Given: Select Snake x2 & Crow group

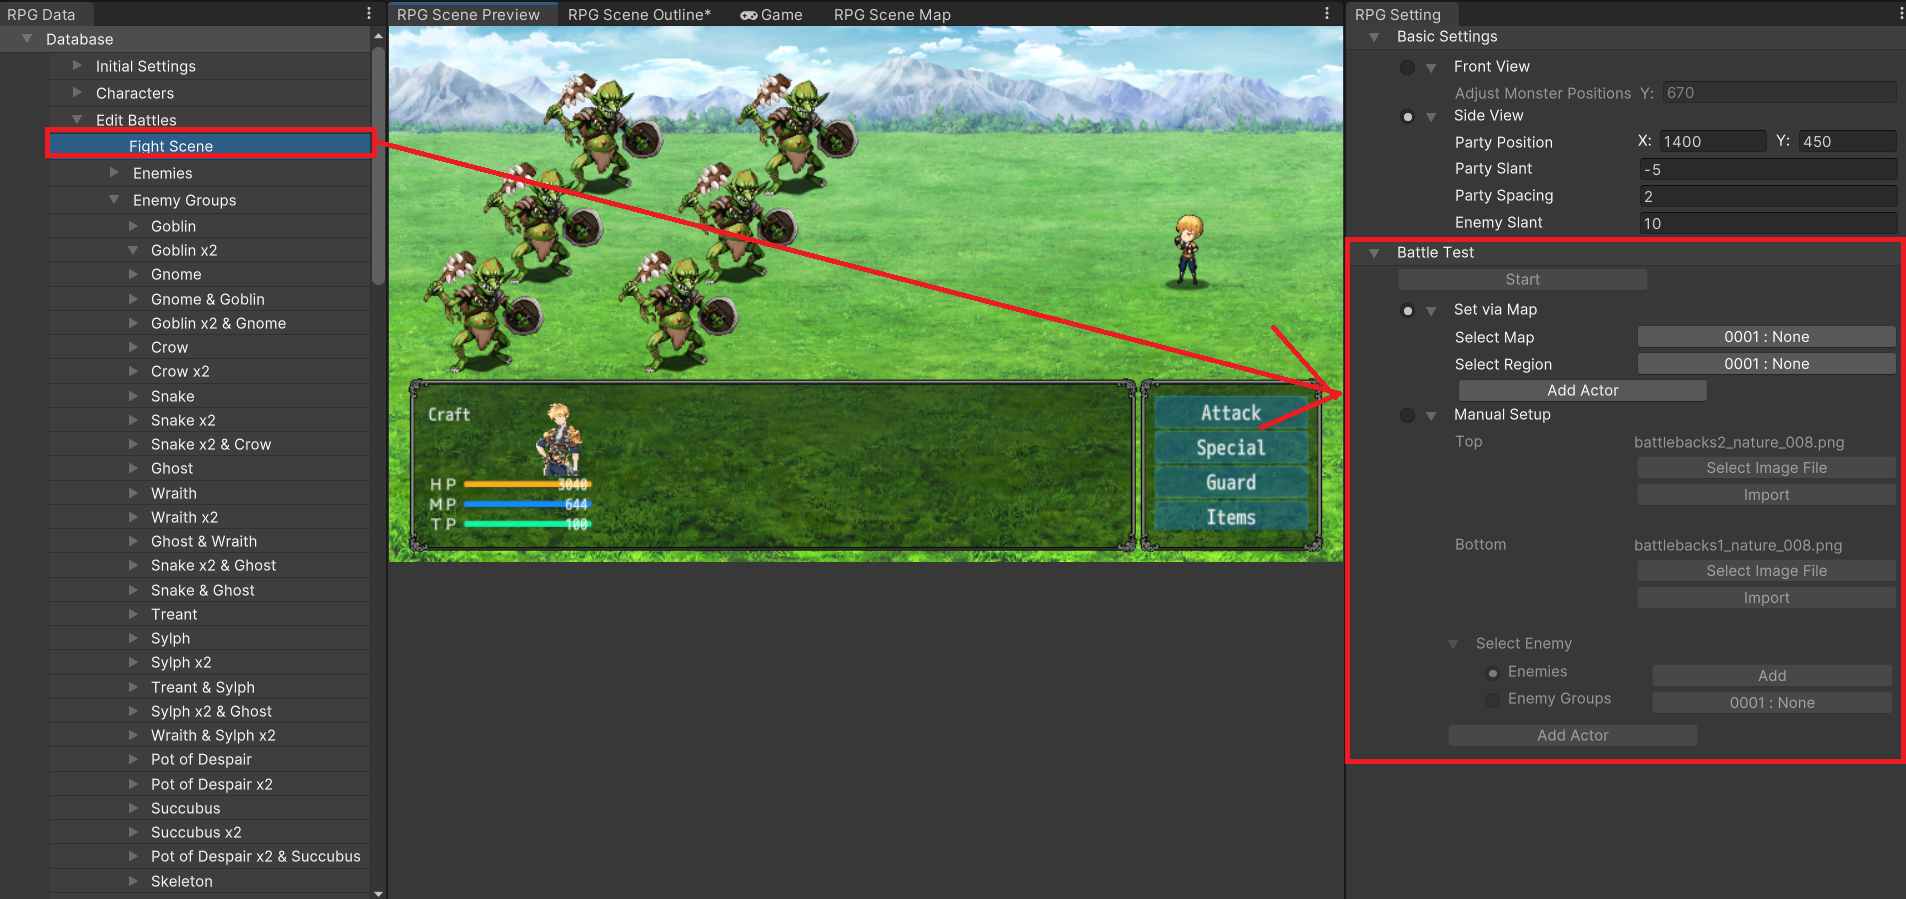Looking at the screenshot, I should 211,444.
